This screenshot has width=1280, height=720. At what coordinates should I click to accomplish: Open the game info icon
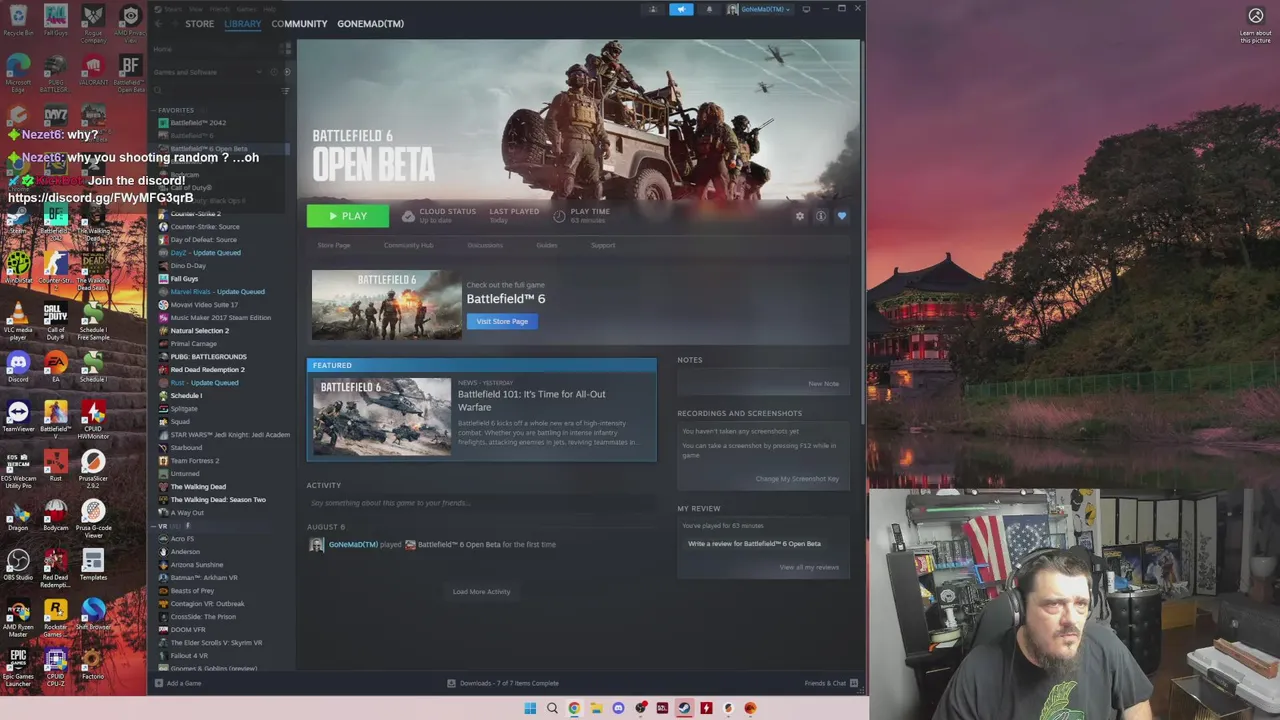coord(820,216)
